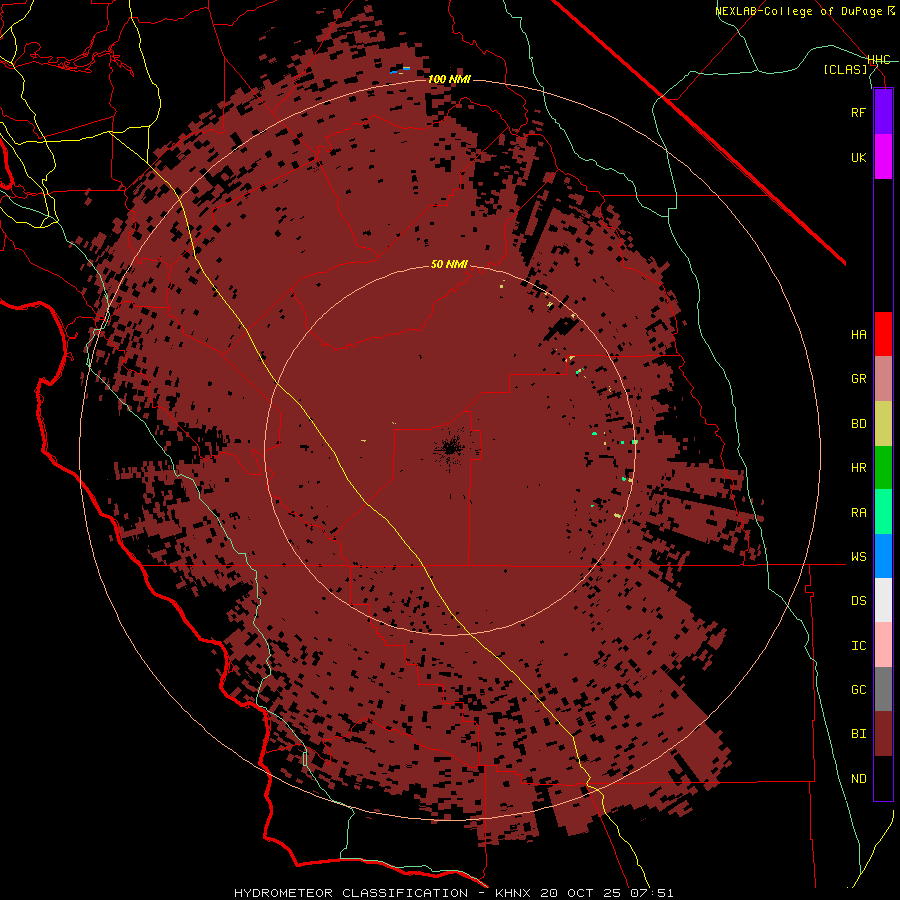
Task: Click the BD legend label
Action: [x=858, y=424]
